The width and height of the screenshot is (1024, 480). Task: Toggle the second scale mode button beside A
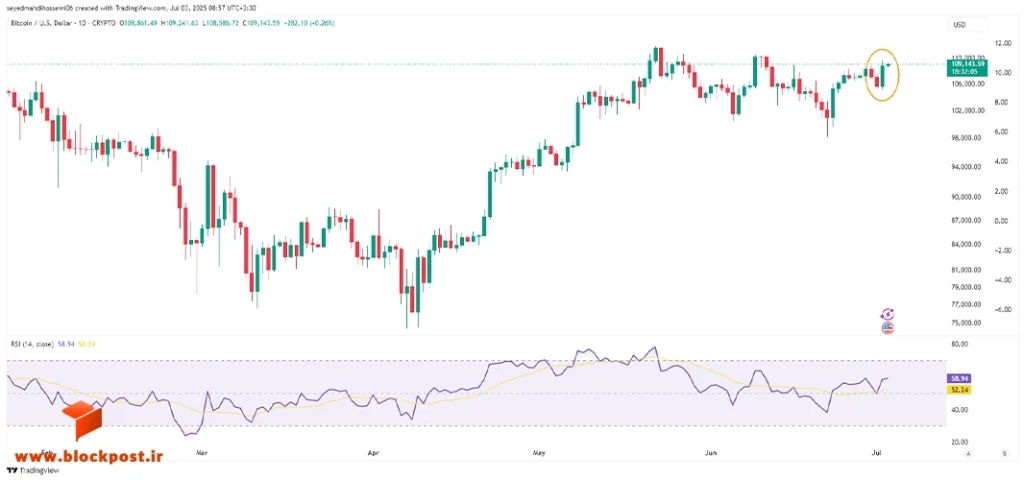[1003, 453]
